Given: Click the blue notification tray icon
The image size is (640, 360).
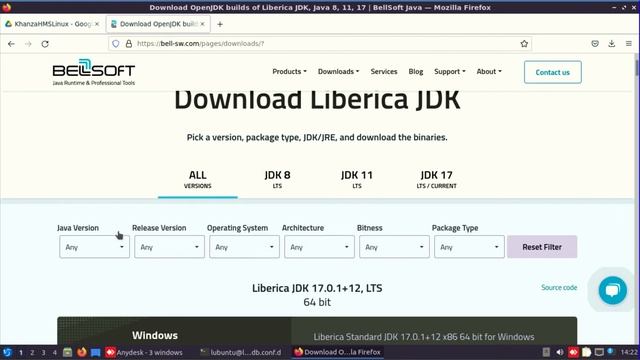Looking at the screenshot, I should 610,351.
